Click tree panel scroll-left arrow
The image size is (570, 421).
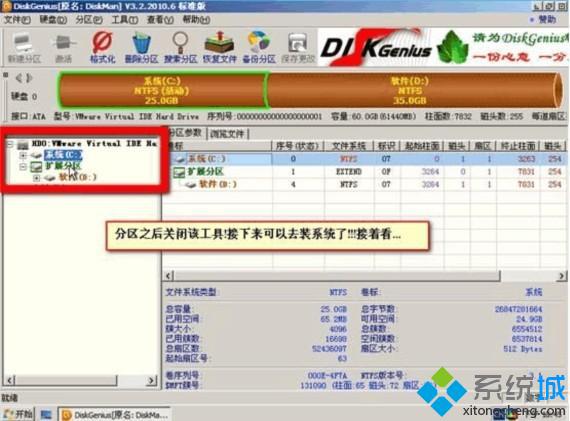coord(10,380)
